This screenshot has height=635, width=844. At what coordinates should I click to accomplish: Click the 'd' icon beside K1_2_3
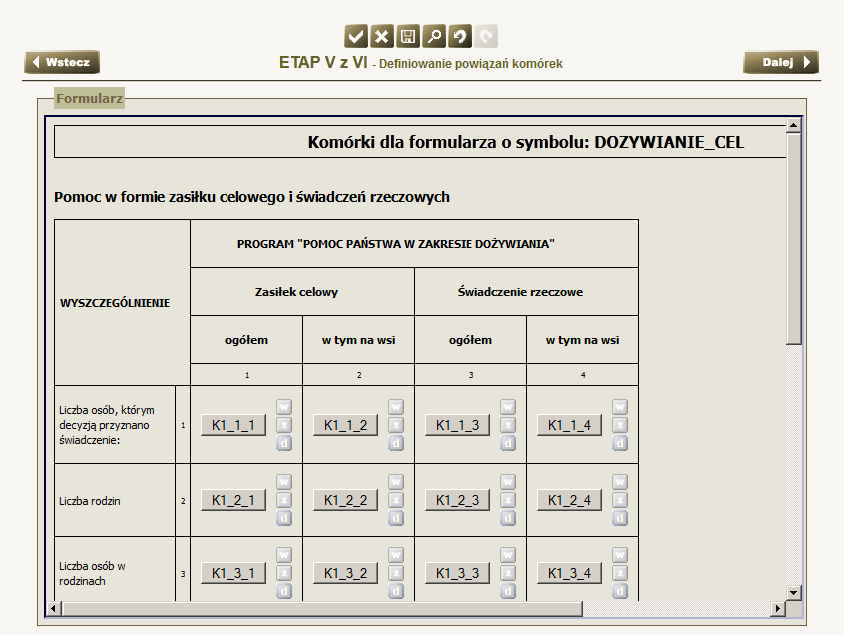[x=508, y=518]
